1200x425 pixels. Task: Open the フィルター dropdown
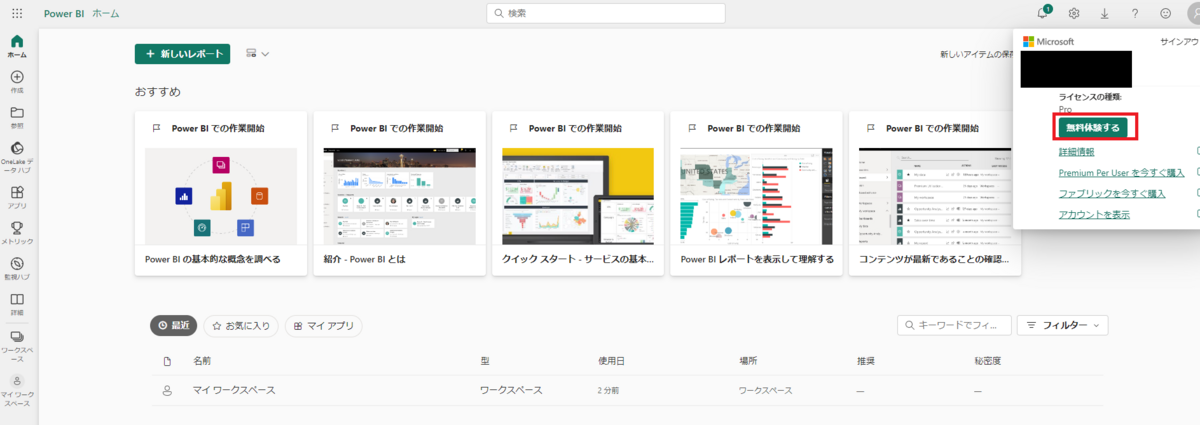(x=1062, y=325)
